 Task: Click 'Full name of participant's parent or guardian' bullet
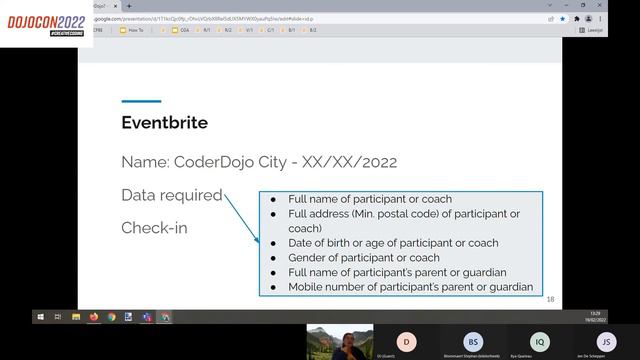pos(397,272)
